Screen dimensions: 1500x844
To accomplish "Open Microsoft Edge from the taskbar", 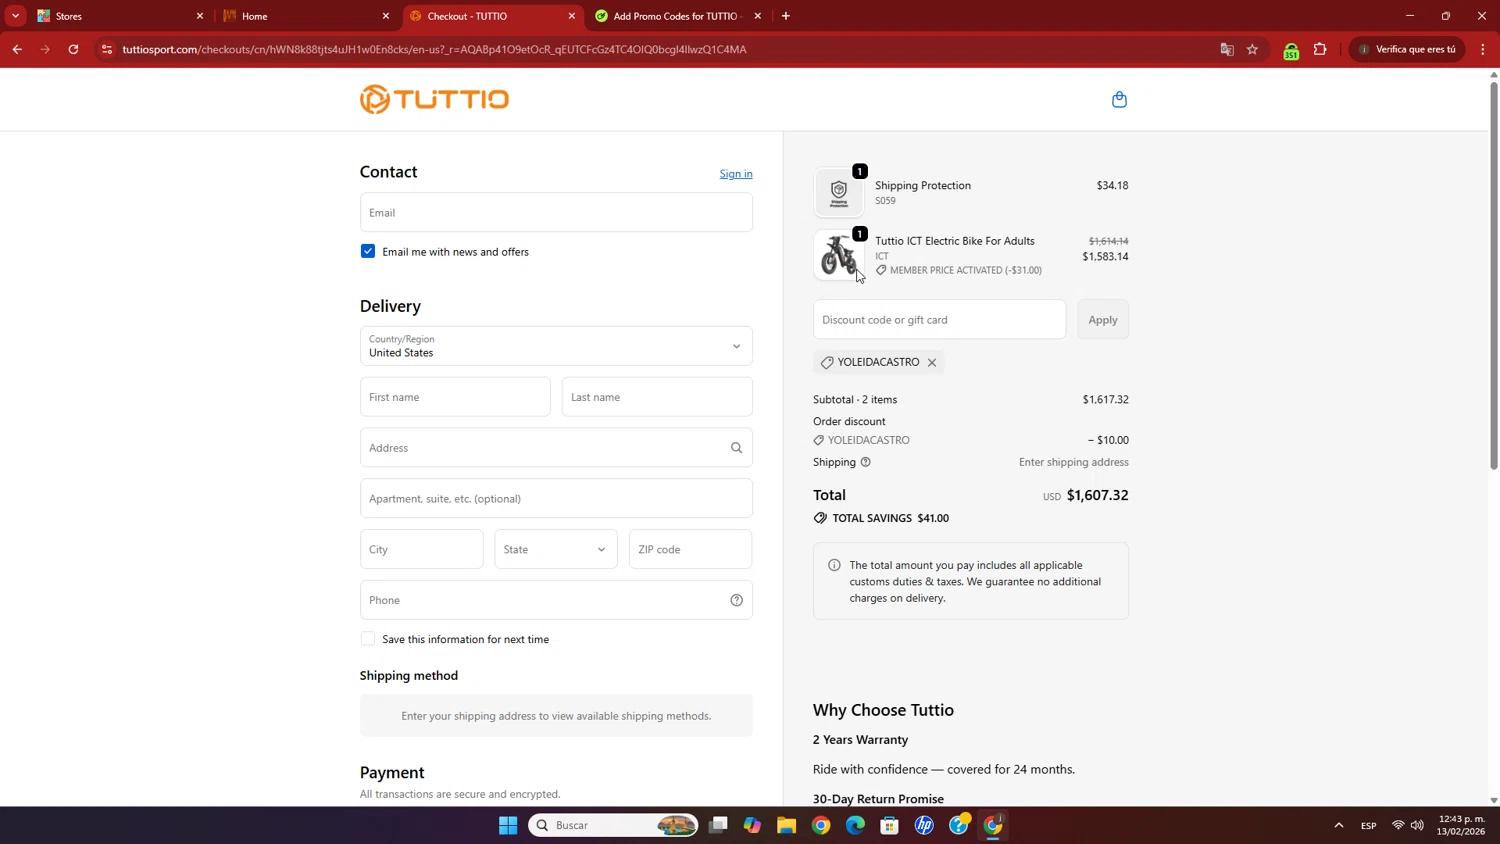I will pos(855,825).
